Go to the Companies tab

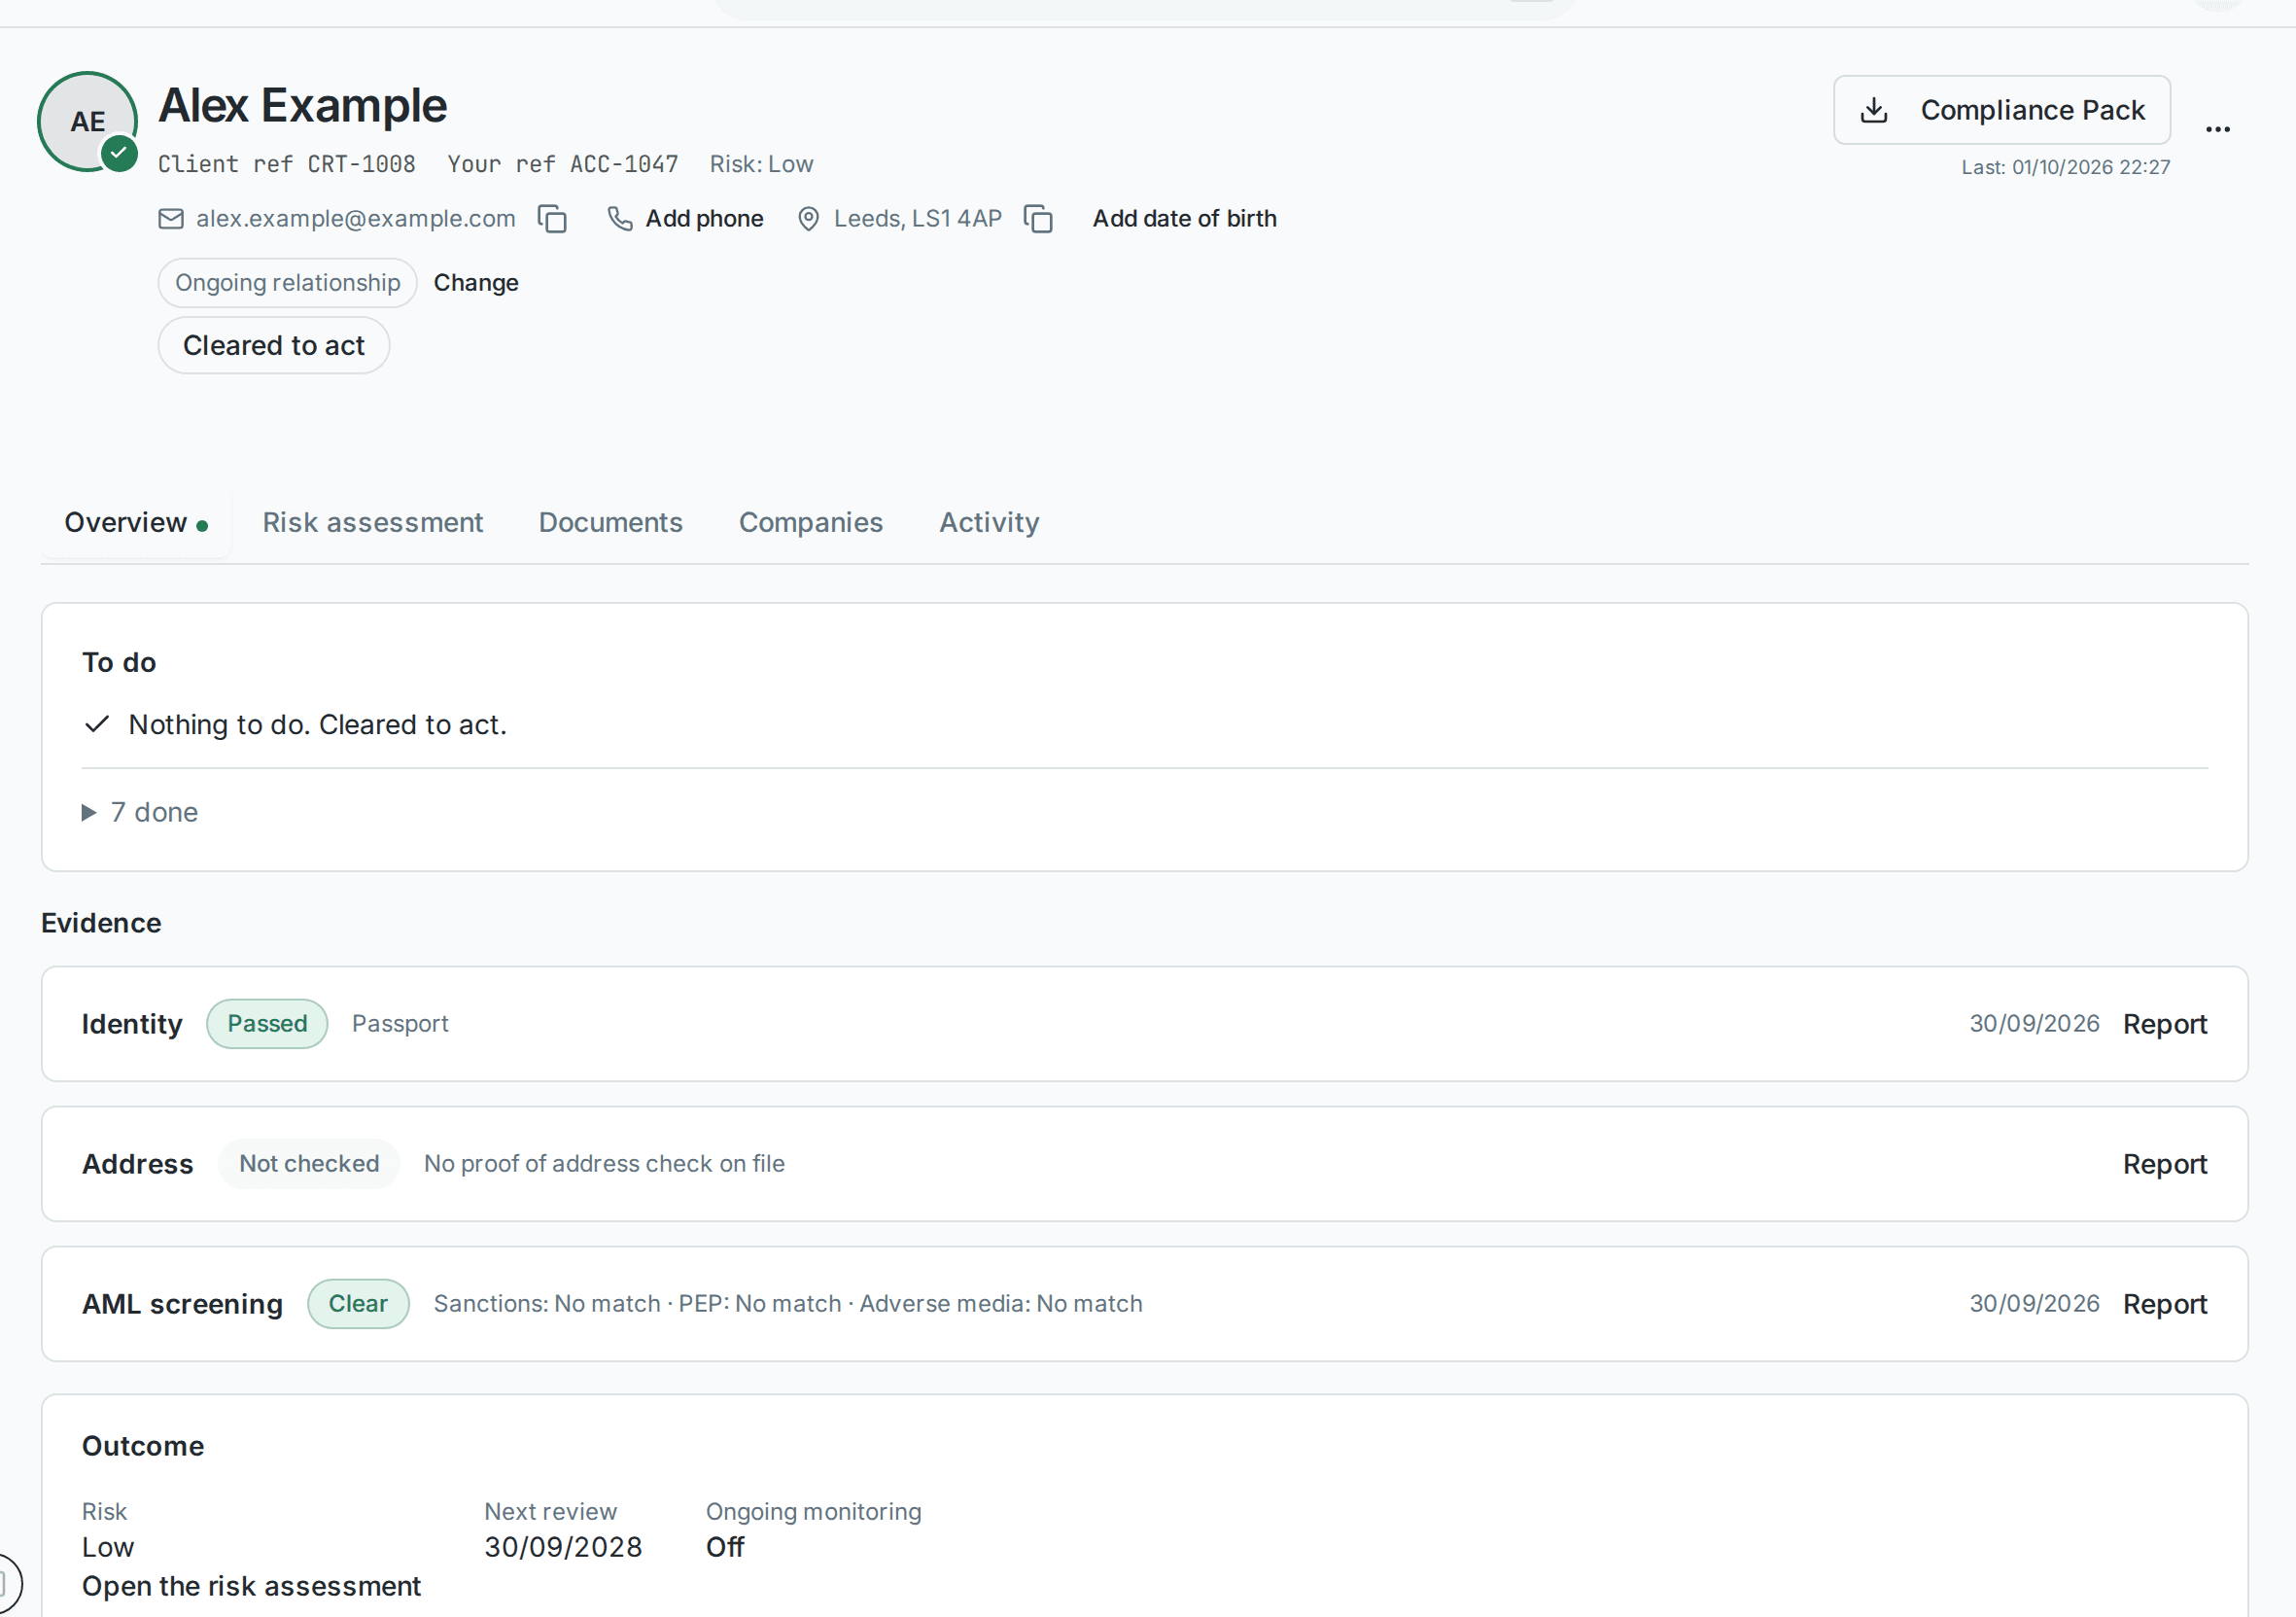pyautogui.click(x=810, y=522)
